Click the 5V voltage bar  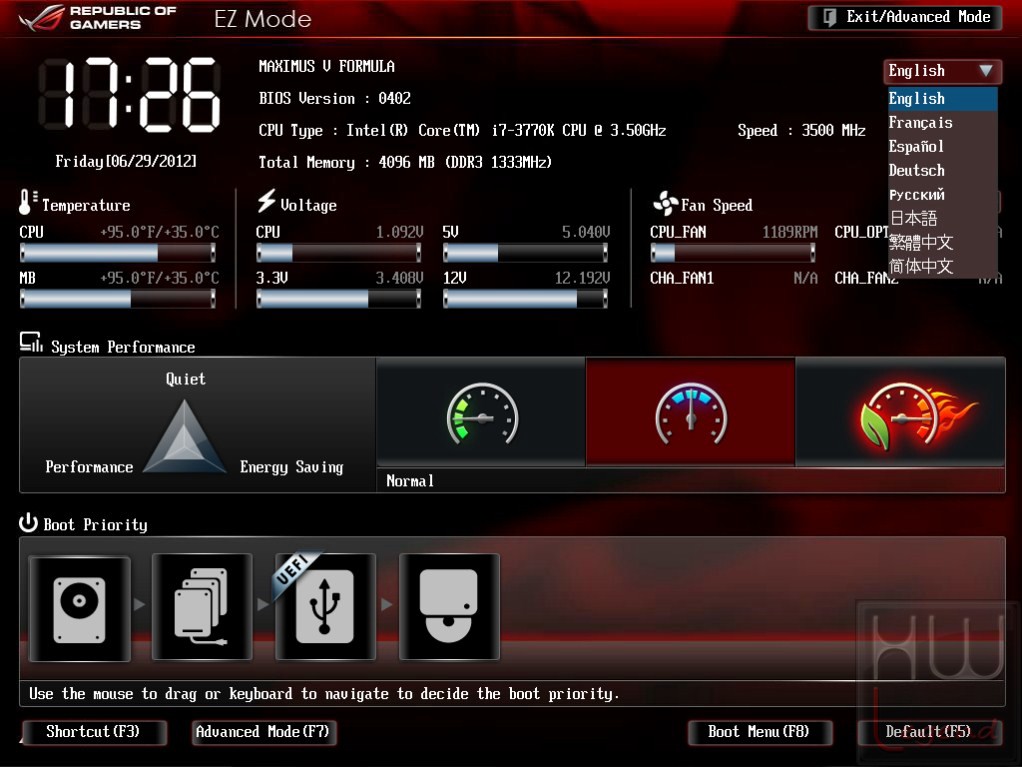[x=525, y=252]
